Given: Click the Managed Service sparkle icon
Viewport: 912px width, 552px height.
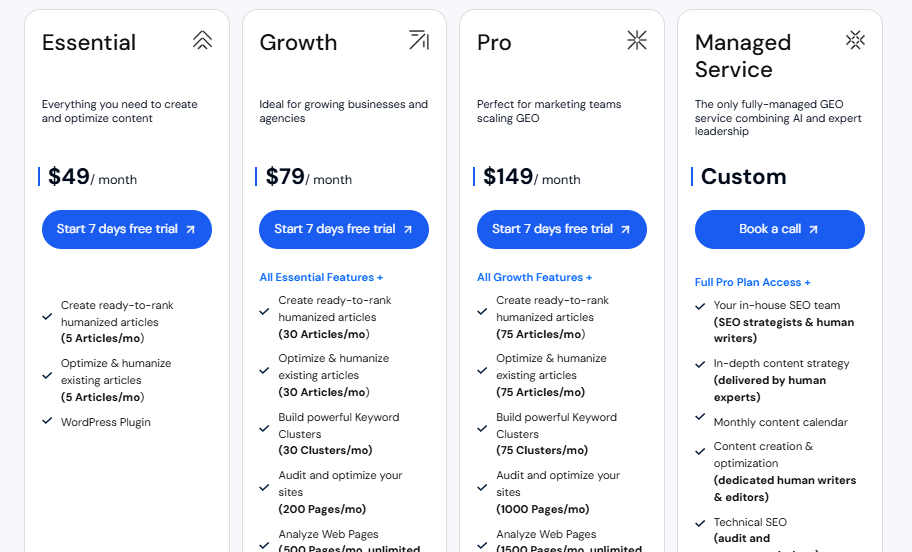Looking at the screenshot, I should 855,40.
